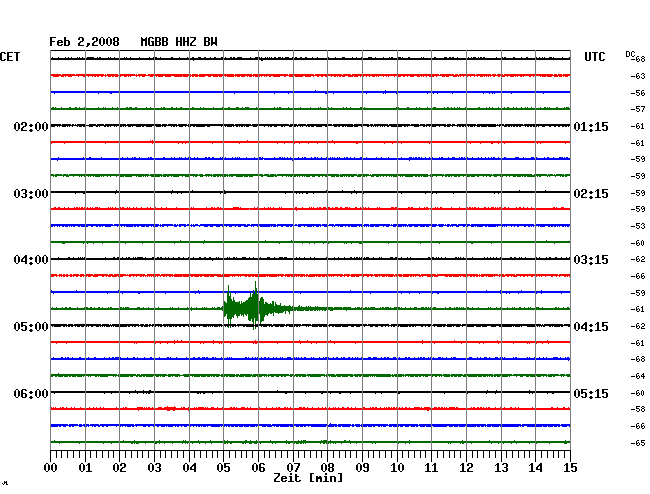Select the DC value "-65"

tap(638, 443)
